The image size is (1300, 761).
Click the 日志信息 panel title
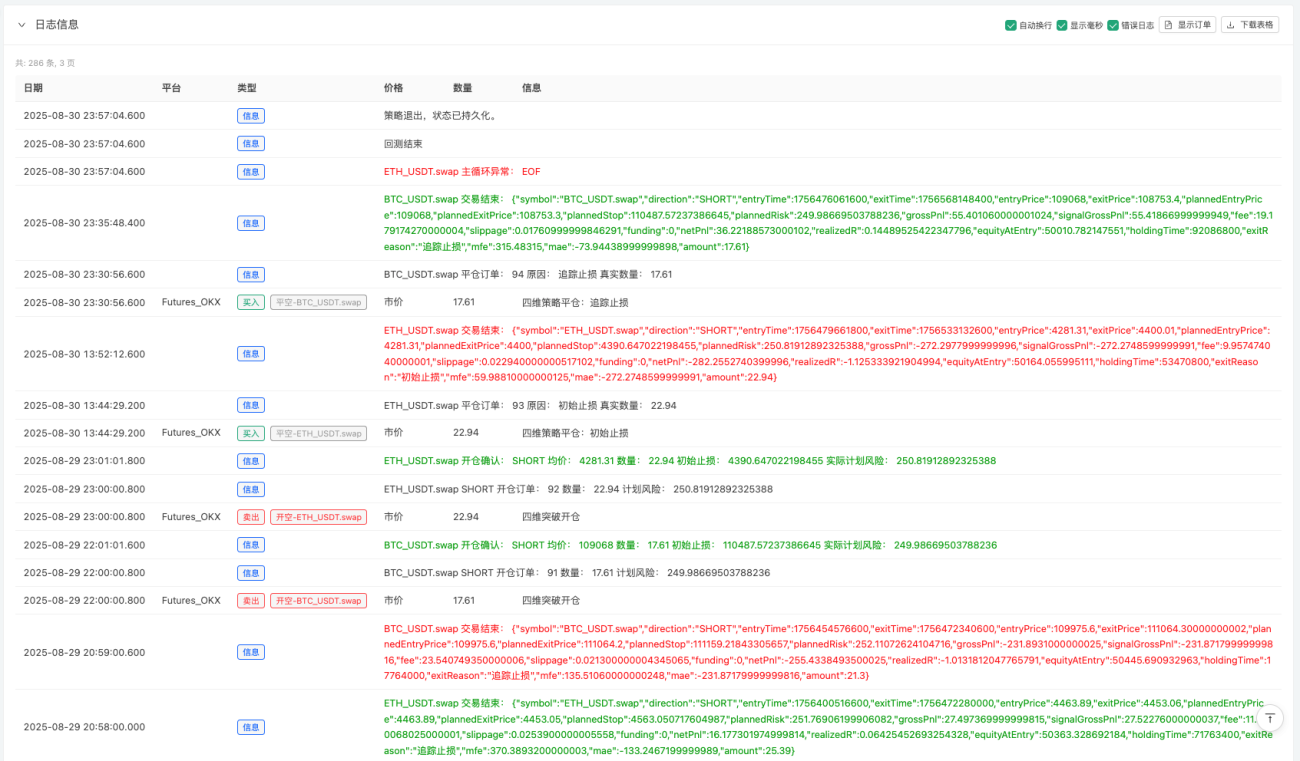(57, 24)
